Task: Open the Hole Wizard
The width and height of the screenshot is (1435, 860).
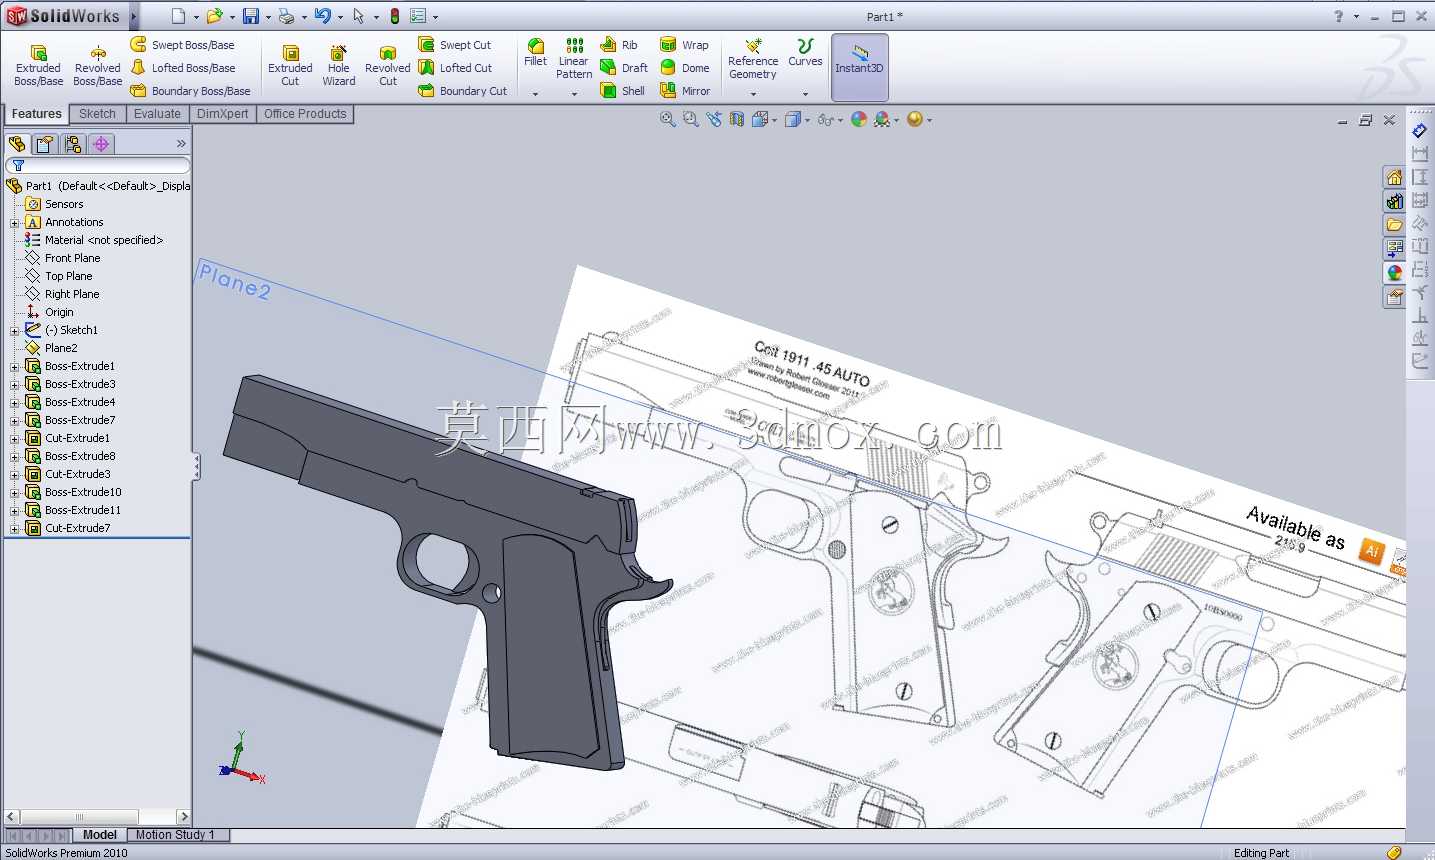Action: [x=338, y=66]
